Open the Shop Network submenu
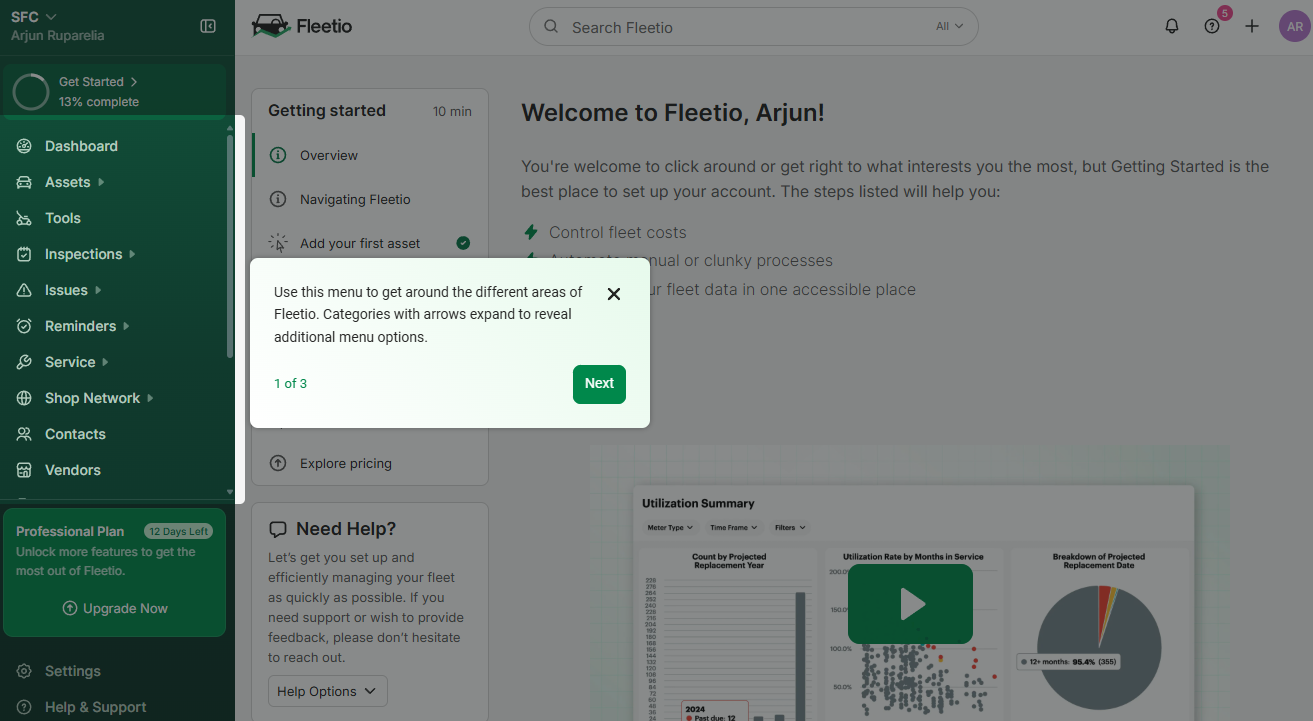This screenshot has height=721, width=1313. tap(91, 397)
